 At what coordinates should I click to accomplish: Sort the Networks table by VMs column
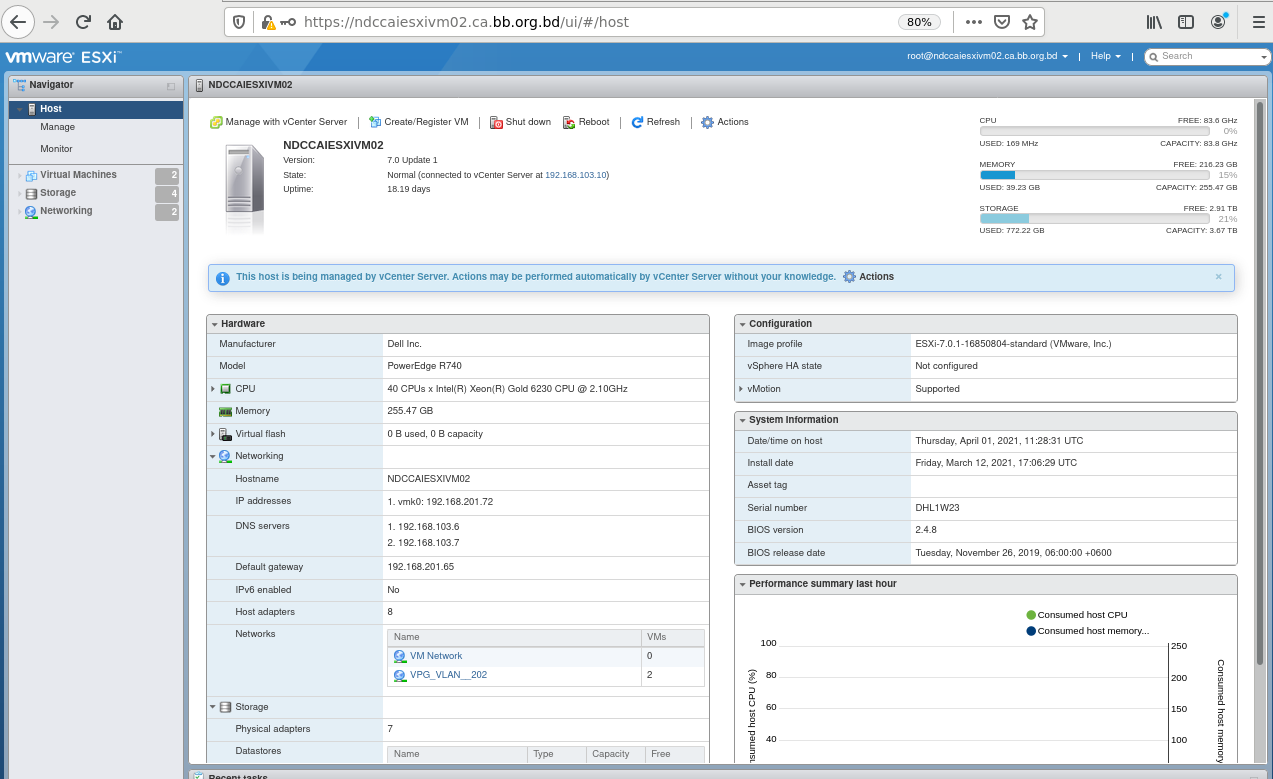pos(673,637)
